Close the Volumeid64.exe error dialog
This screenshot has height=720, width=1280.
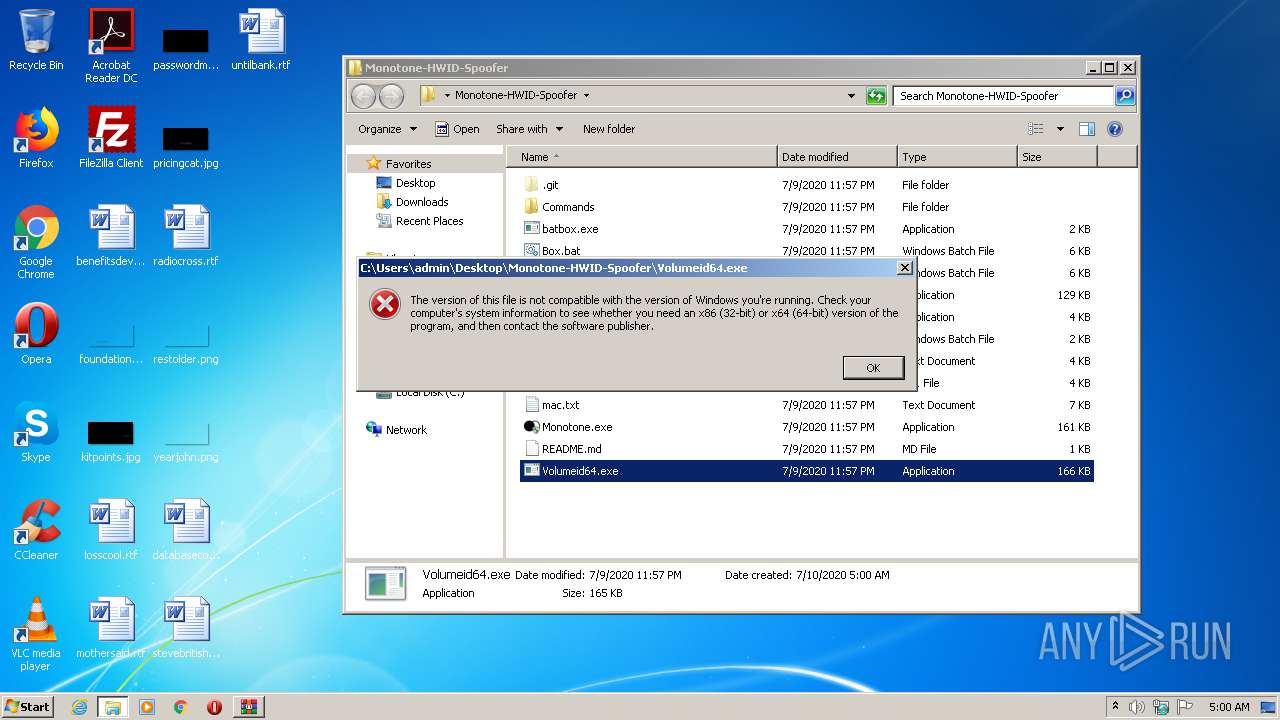point(904,268)
